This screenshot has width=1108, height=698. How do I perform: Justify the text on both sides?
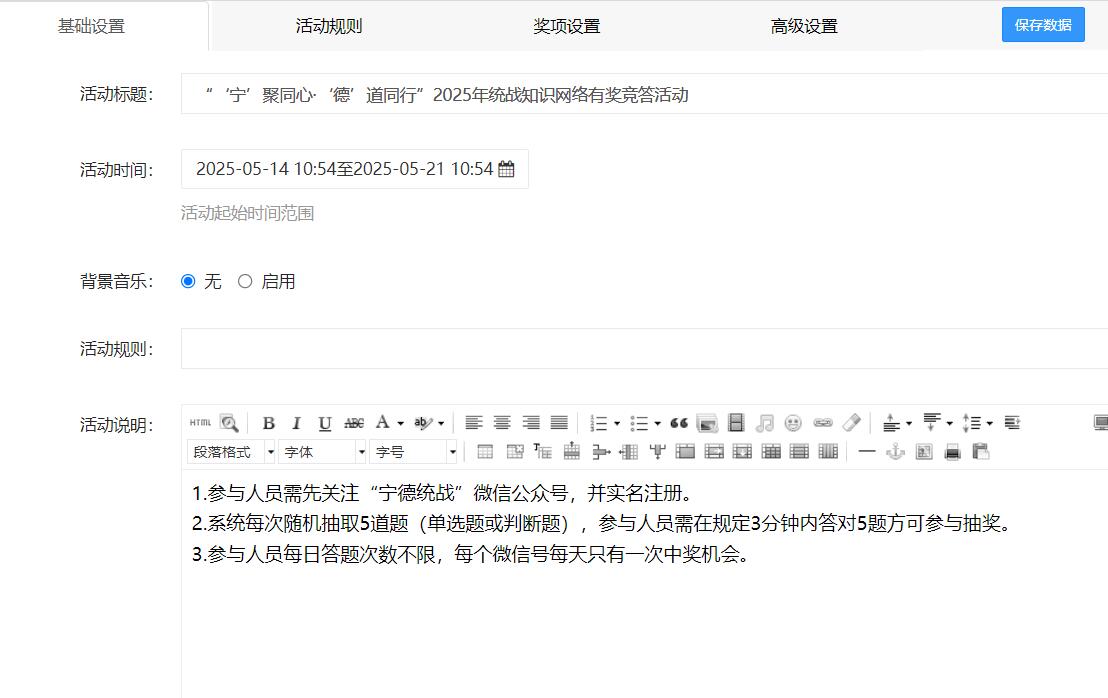559,423
